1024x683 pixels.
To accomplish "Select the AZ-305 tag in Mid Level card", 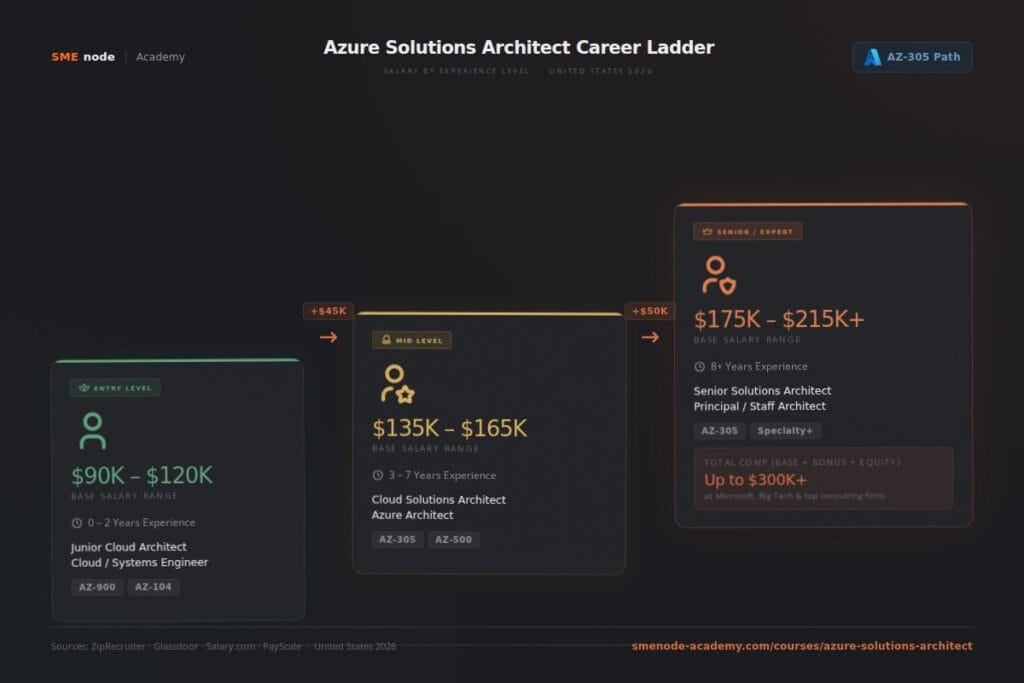I will pyautogui.click(x=397, y=539).
